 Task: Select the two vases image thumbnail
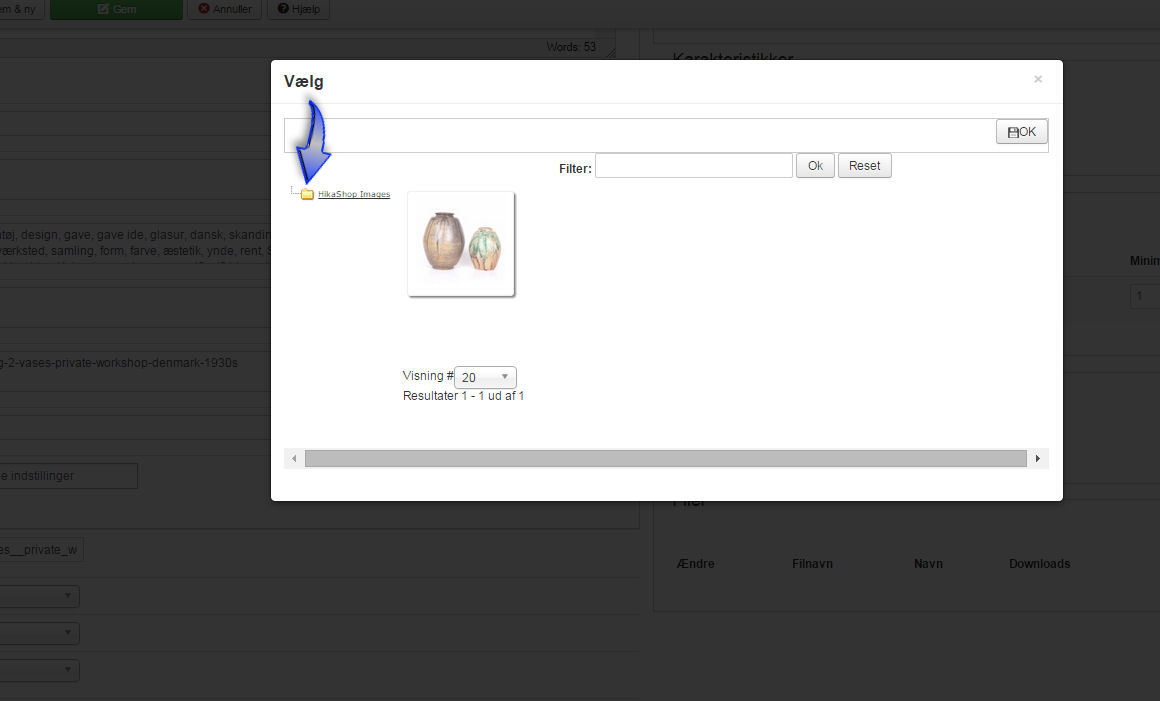(x=461, y=244)
